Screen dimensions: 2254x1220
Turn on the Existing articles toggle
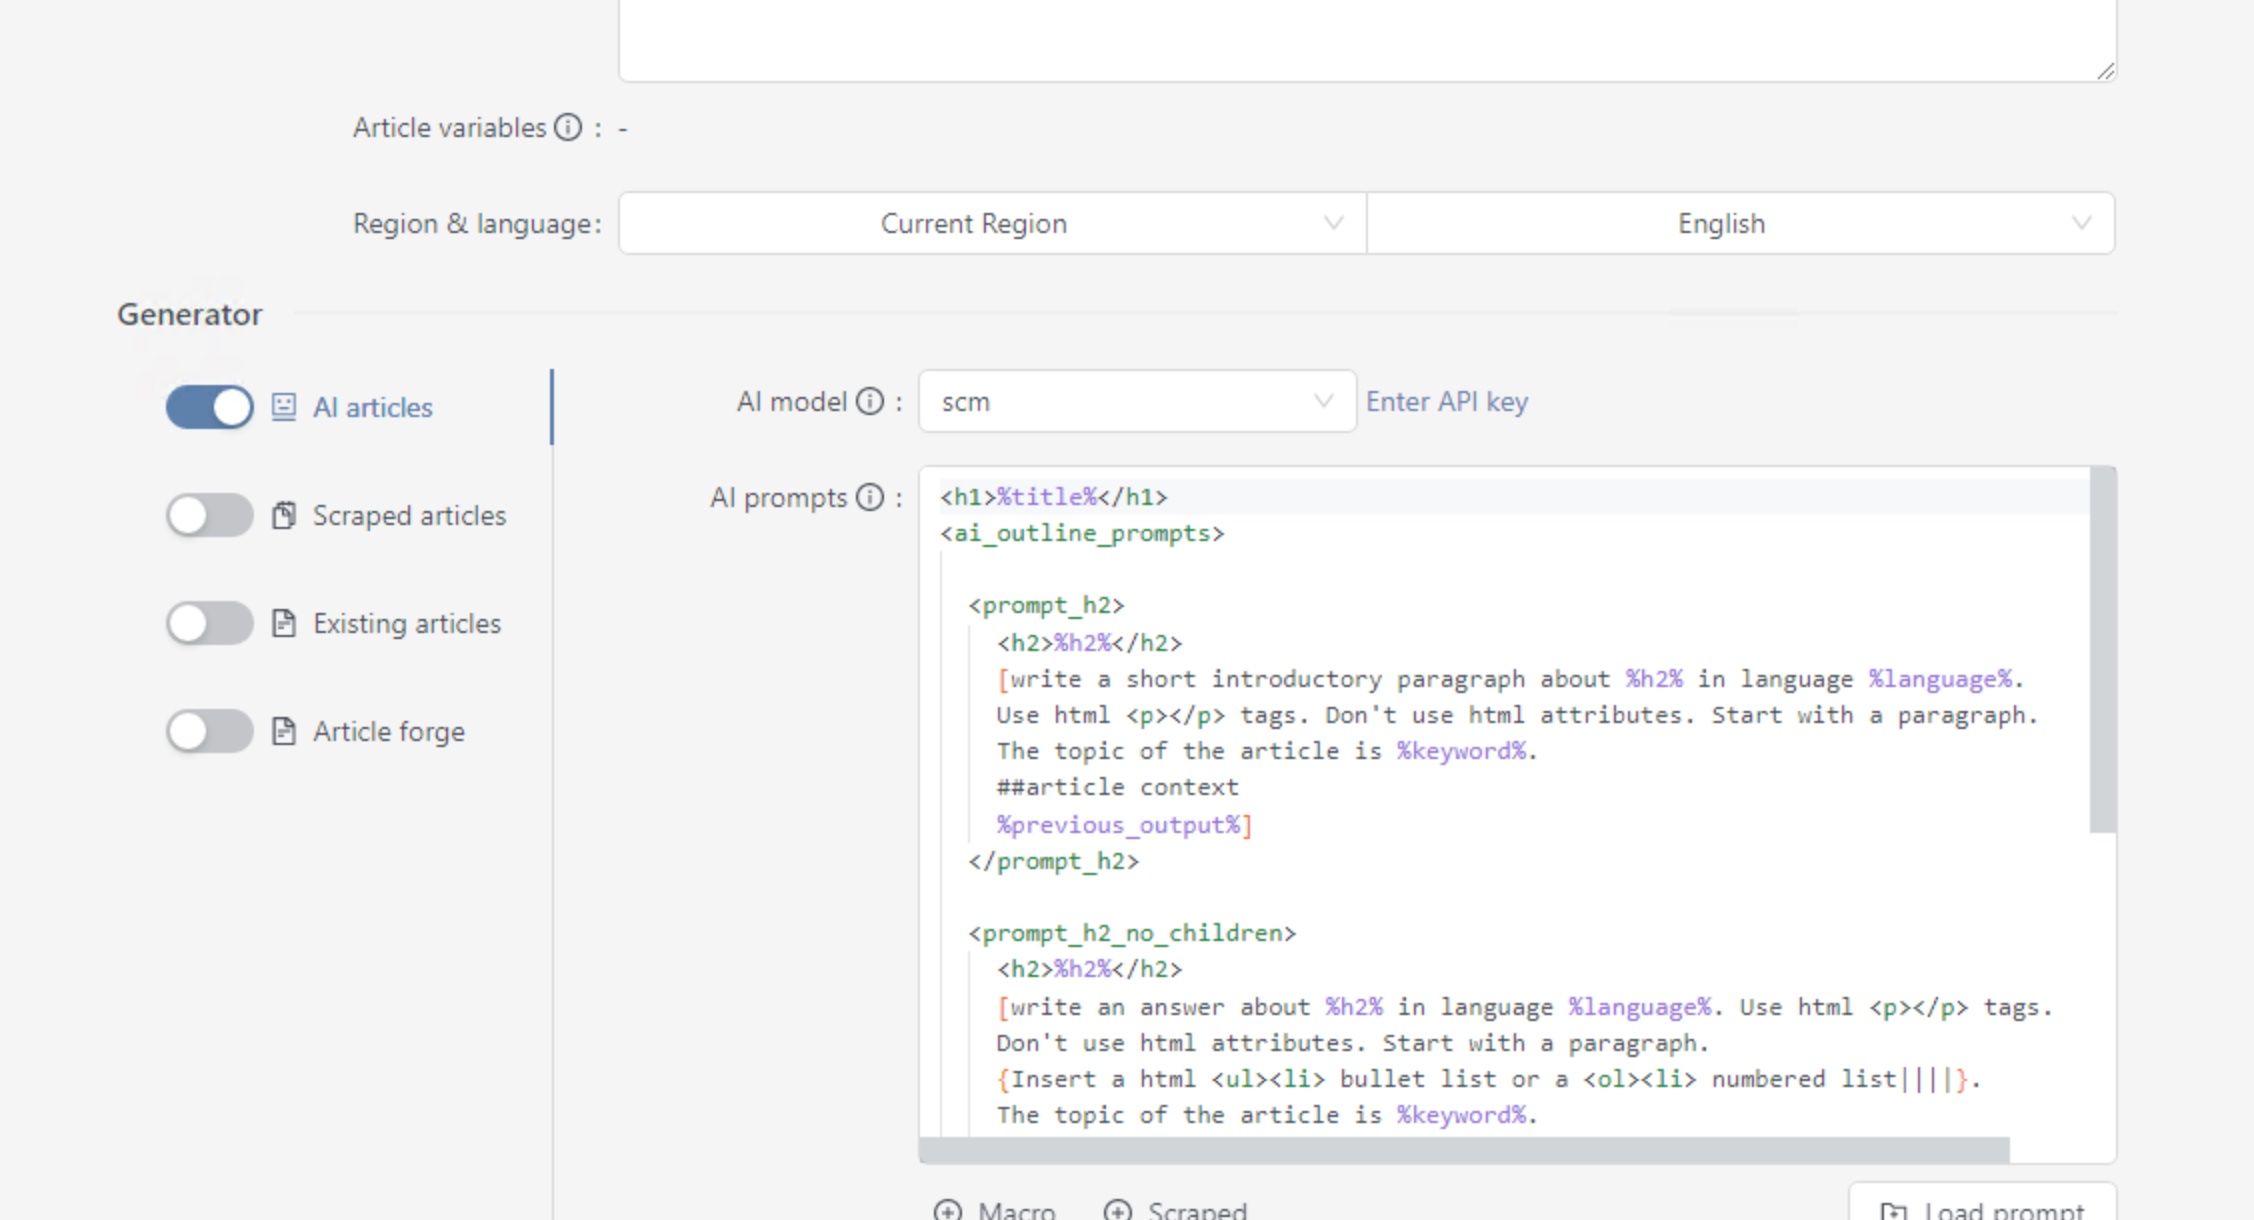coord(210,623)
